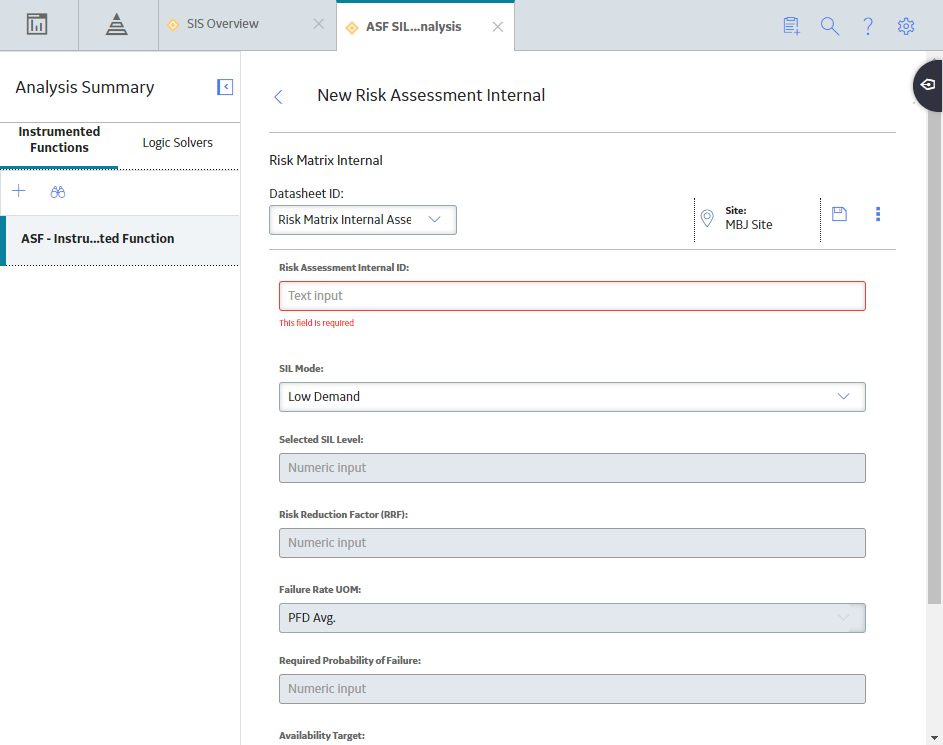Viewport: 943px width, 745px height.
Task: Click the Risk Reduction Factor input
Action: (x=572, y=543)
